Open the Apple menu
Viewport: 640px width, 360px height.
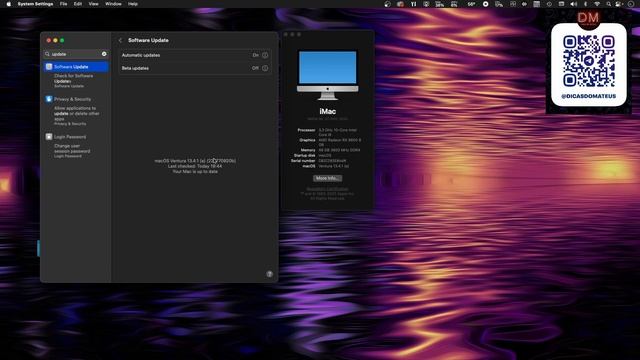9,4
